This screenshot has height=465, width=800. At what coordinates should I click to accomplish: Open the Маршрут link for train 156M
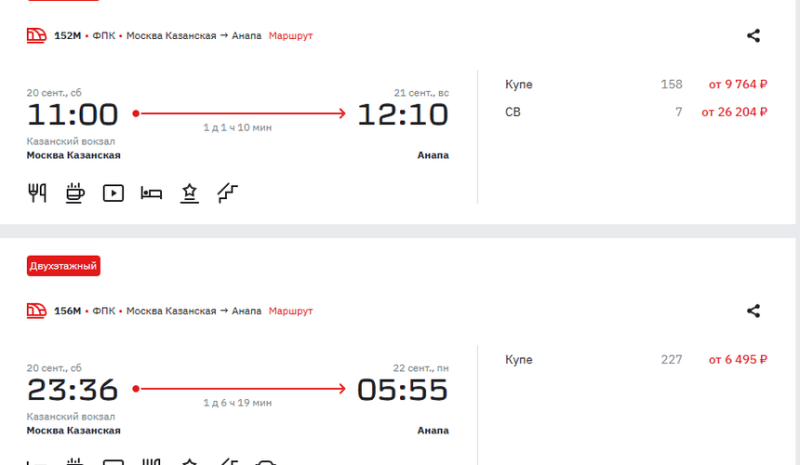pyautogui.click(x=291, y=311)
